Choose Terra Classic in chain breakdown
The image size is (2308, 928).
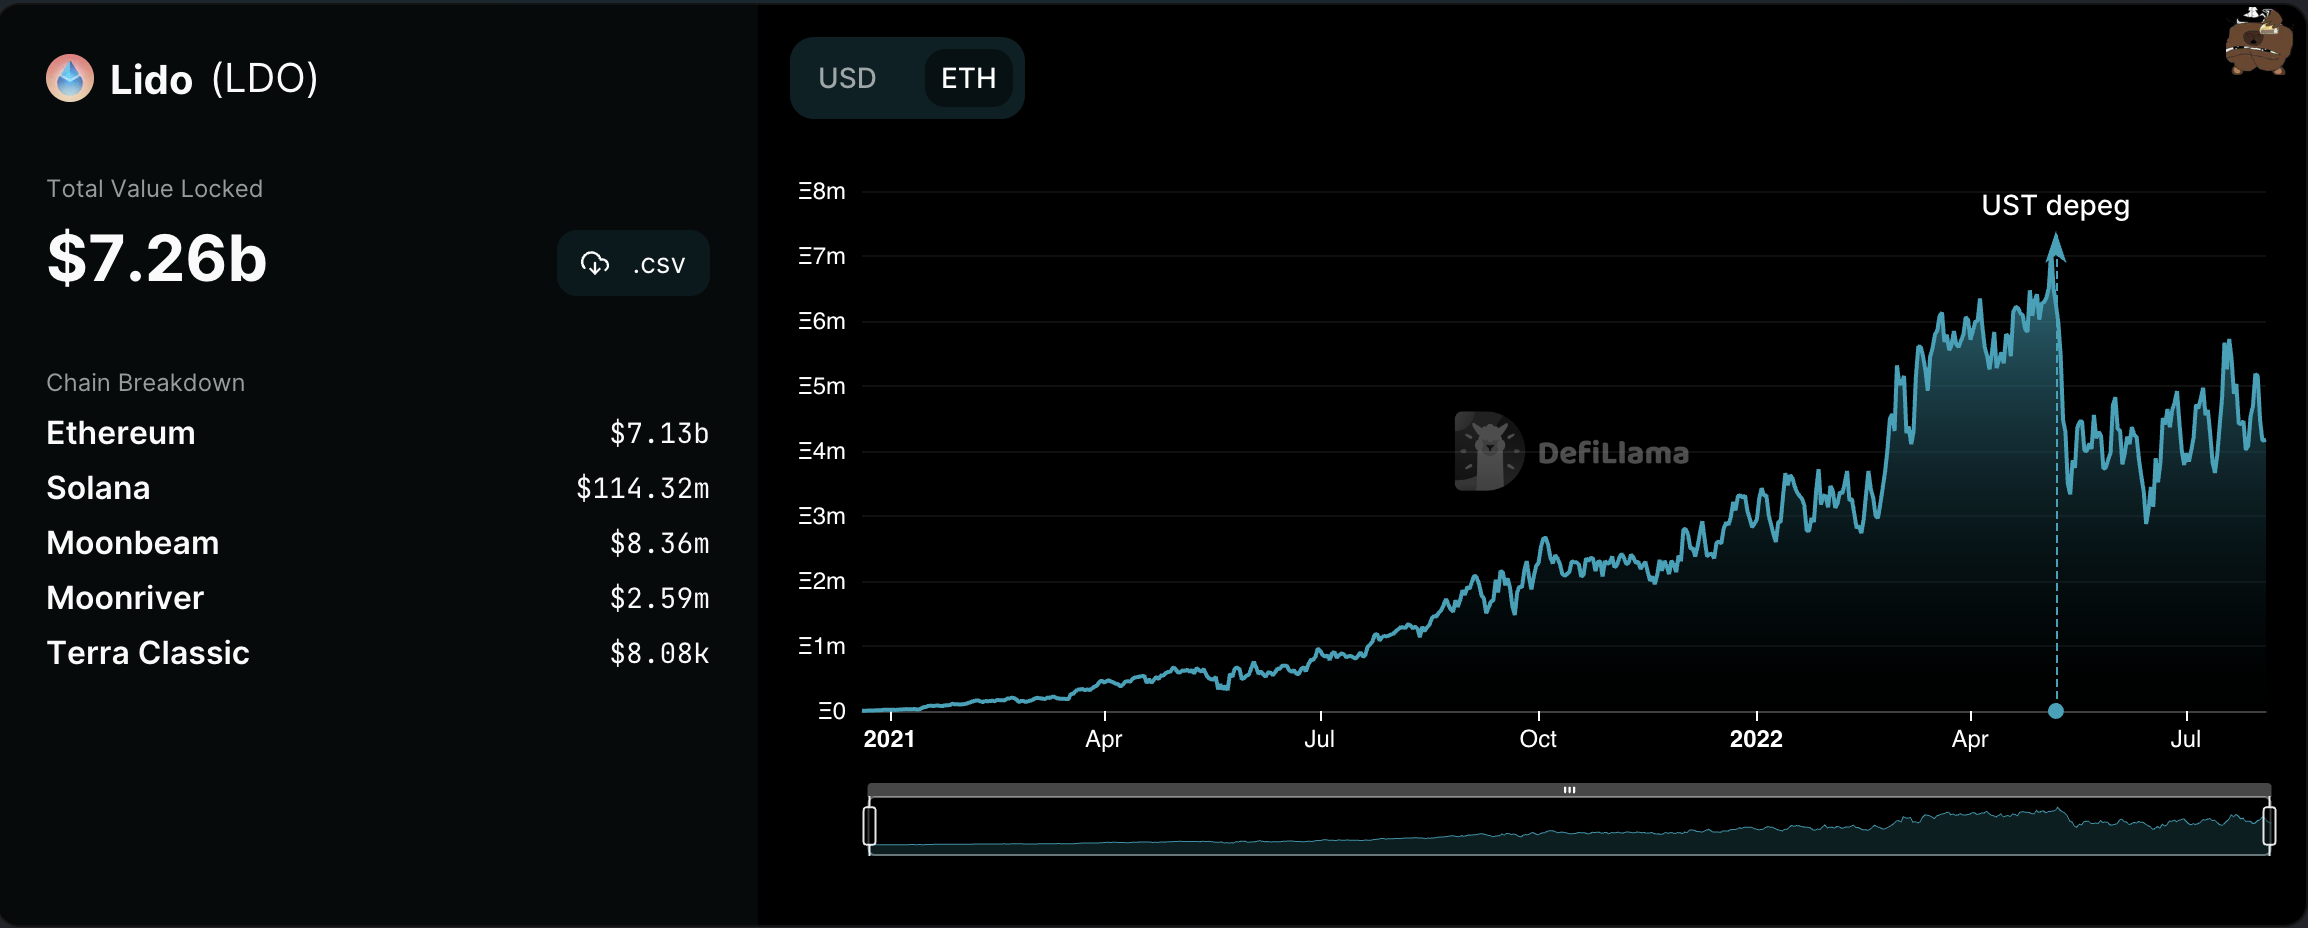[148, 653]
